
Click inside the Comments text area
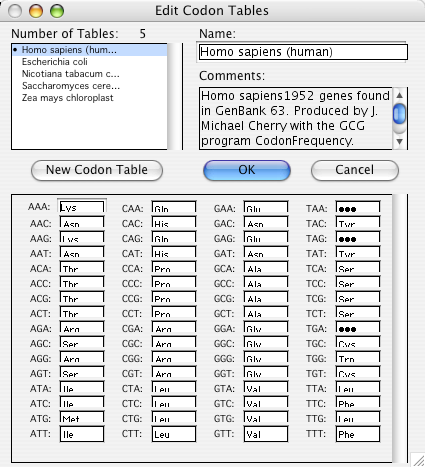pyautogui.click(x=296, y=118)
